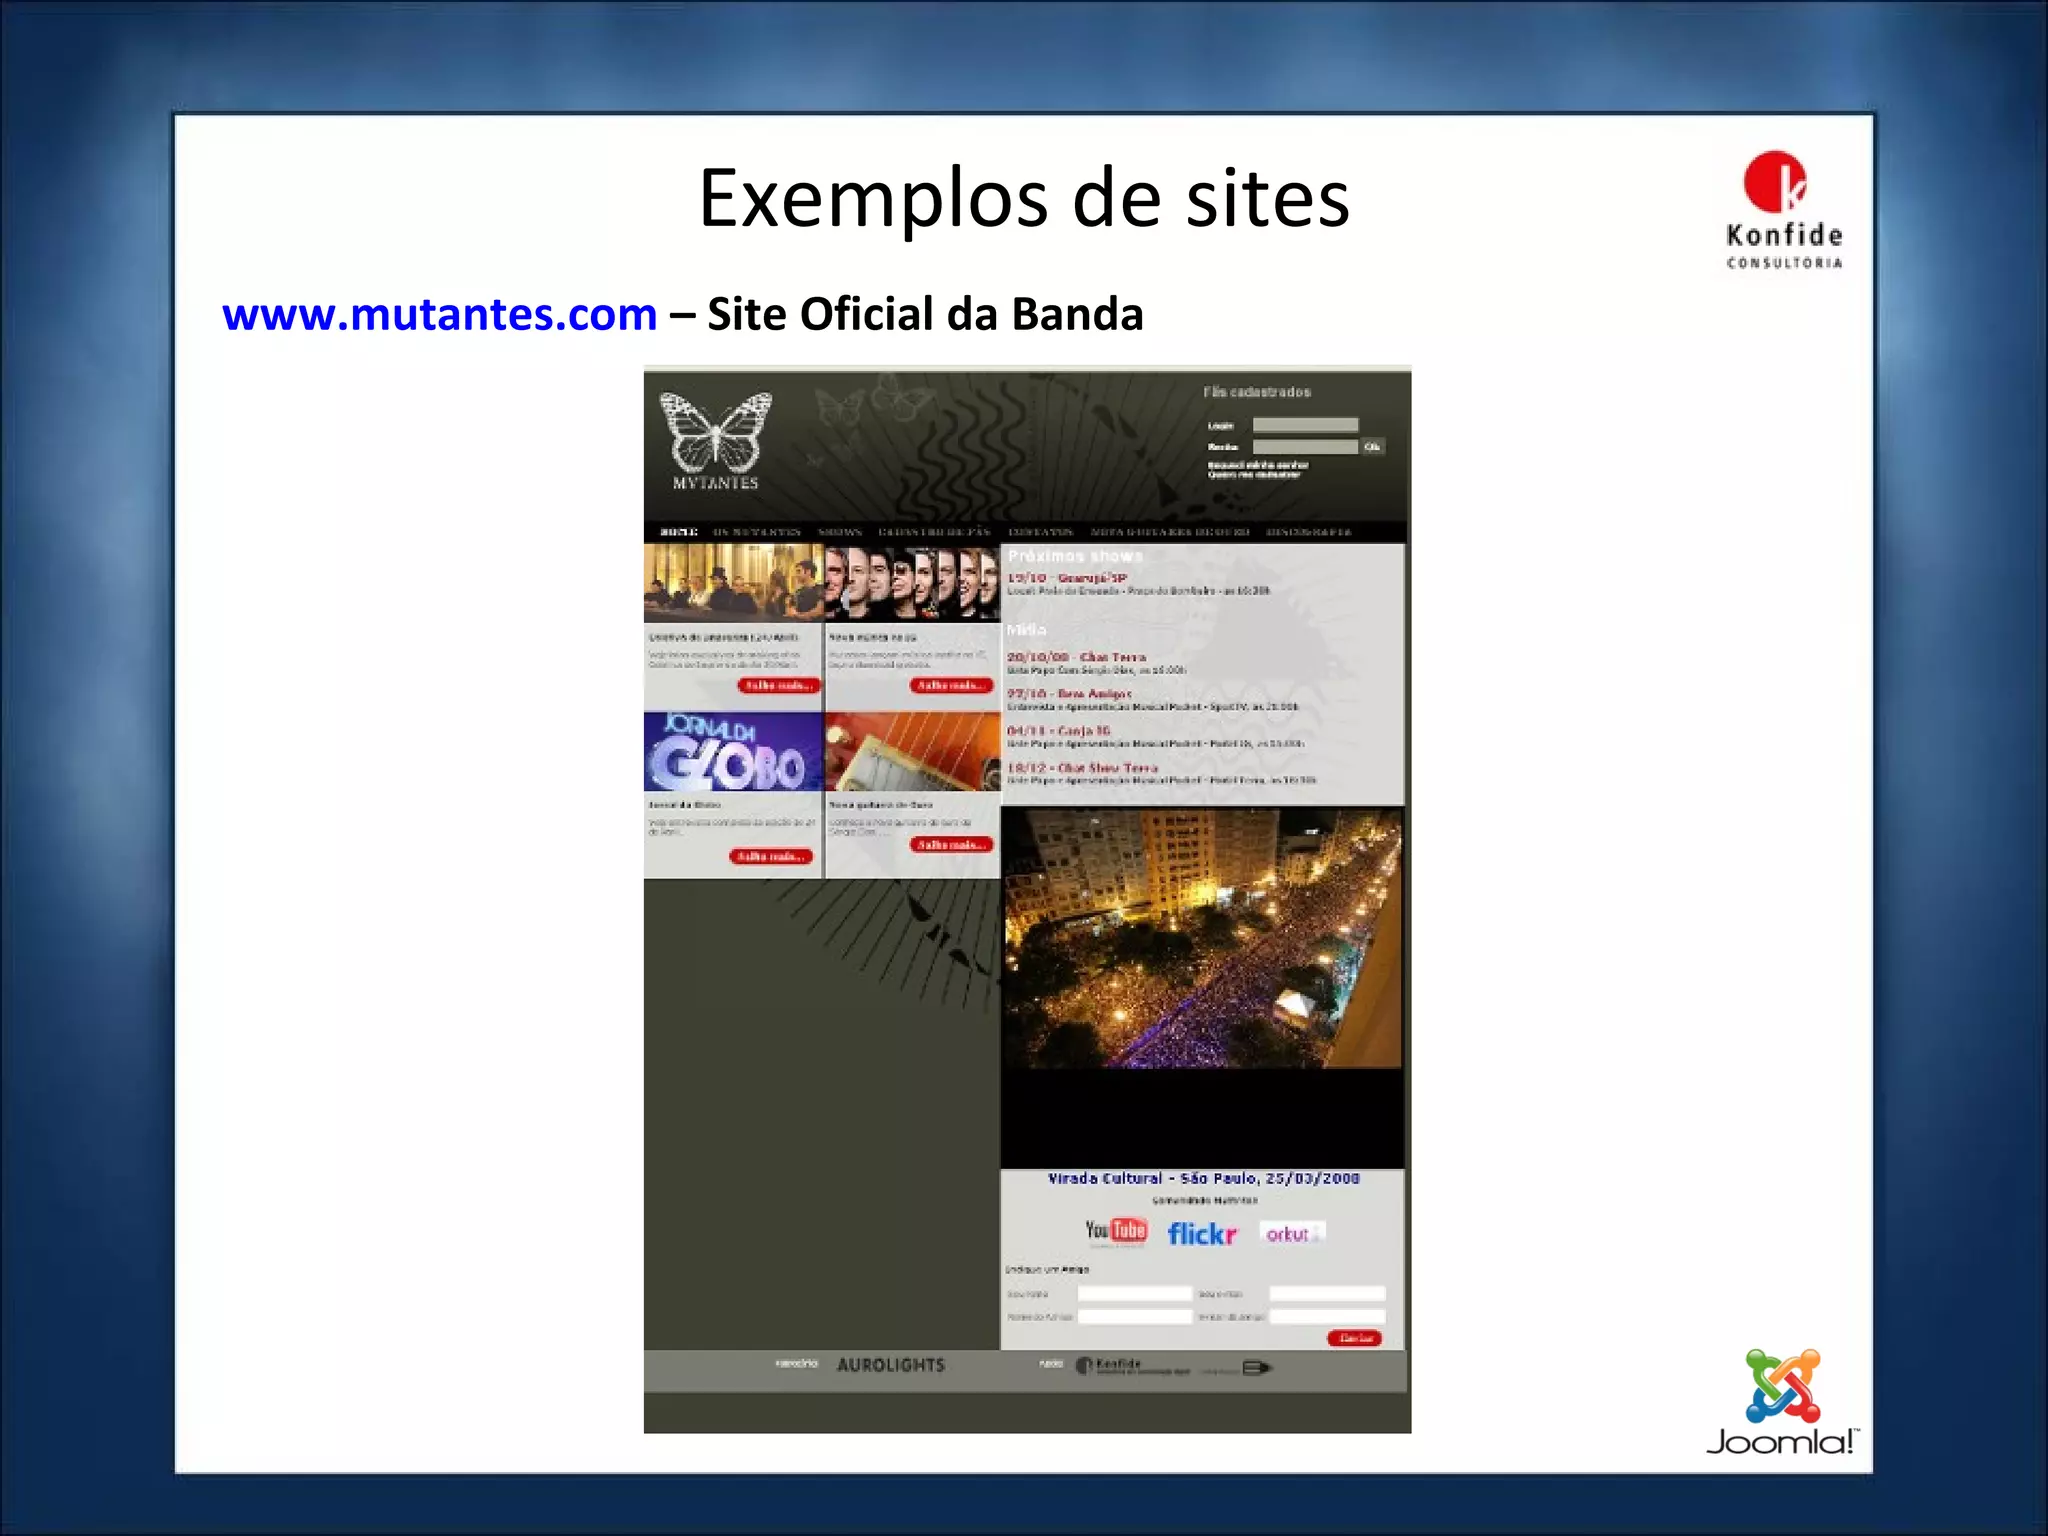The height and width of the screenshot is (1536, 2048).
Task: Click the Ok login button
Action: coord(1373,447)
